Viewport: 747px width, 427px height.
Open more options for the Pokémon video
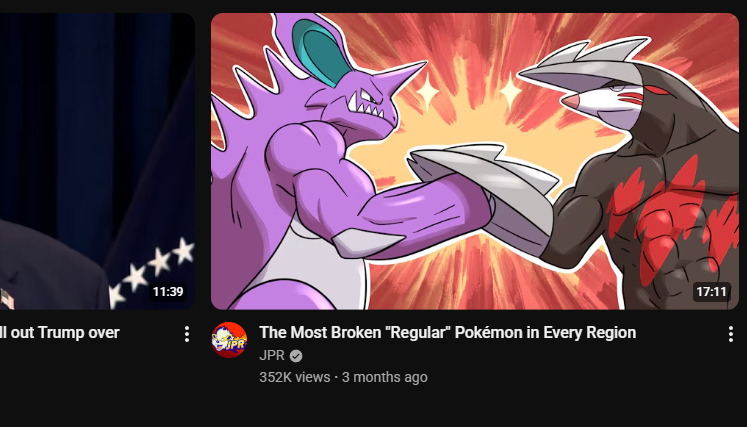(x=730, y=334)
